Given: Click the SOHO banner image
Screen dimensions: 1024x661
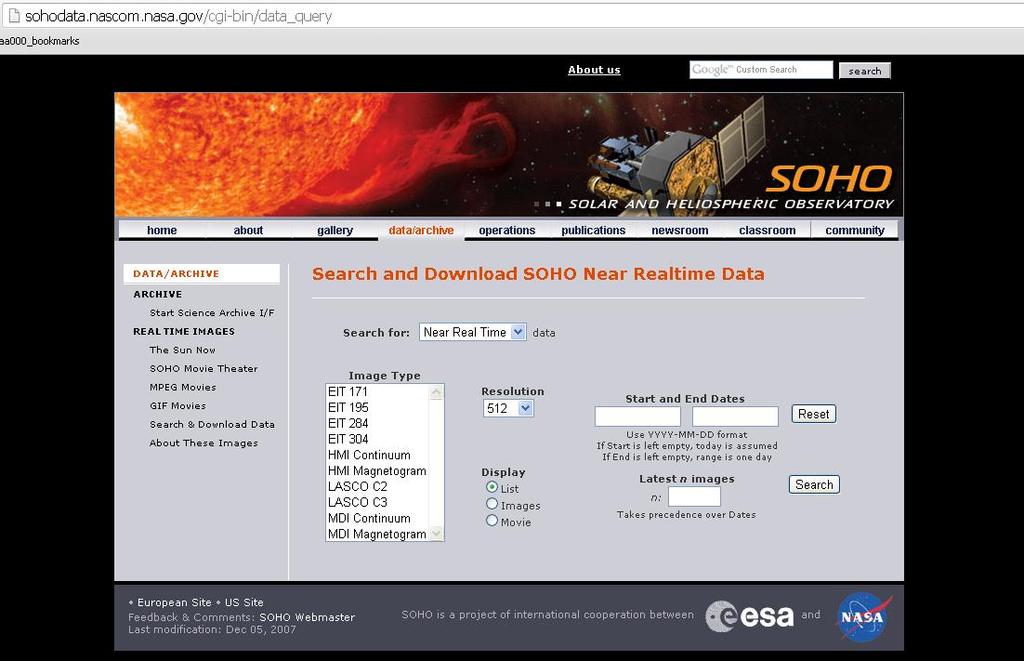Looking at the screenshot, I should tap(509, 154).
